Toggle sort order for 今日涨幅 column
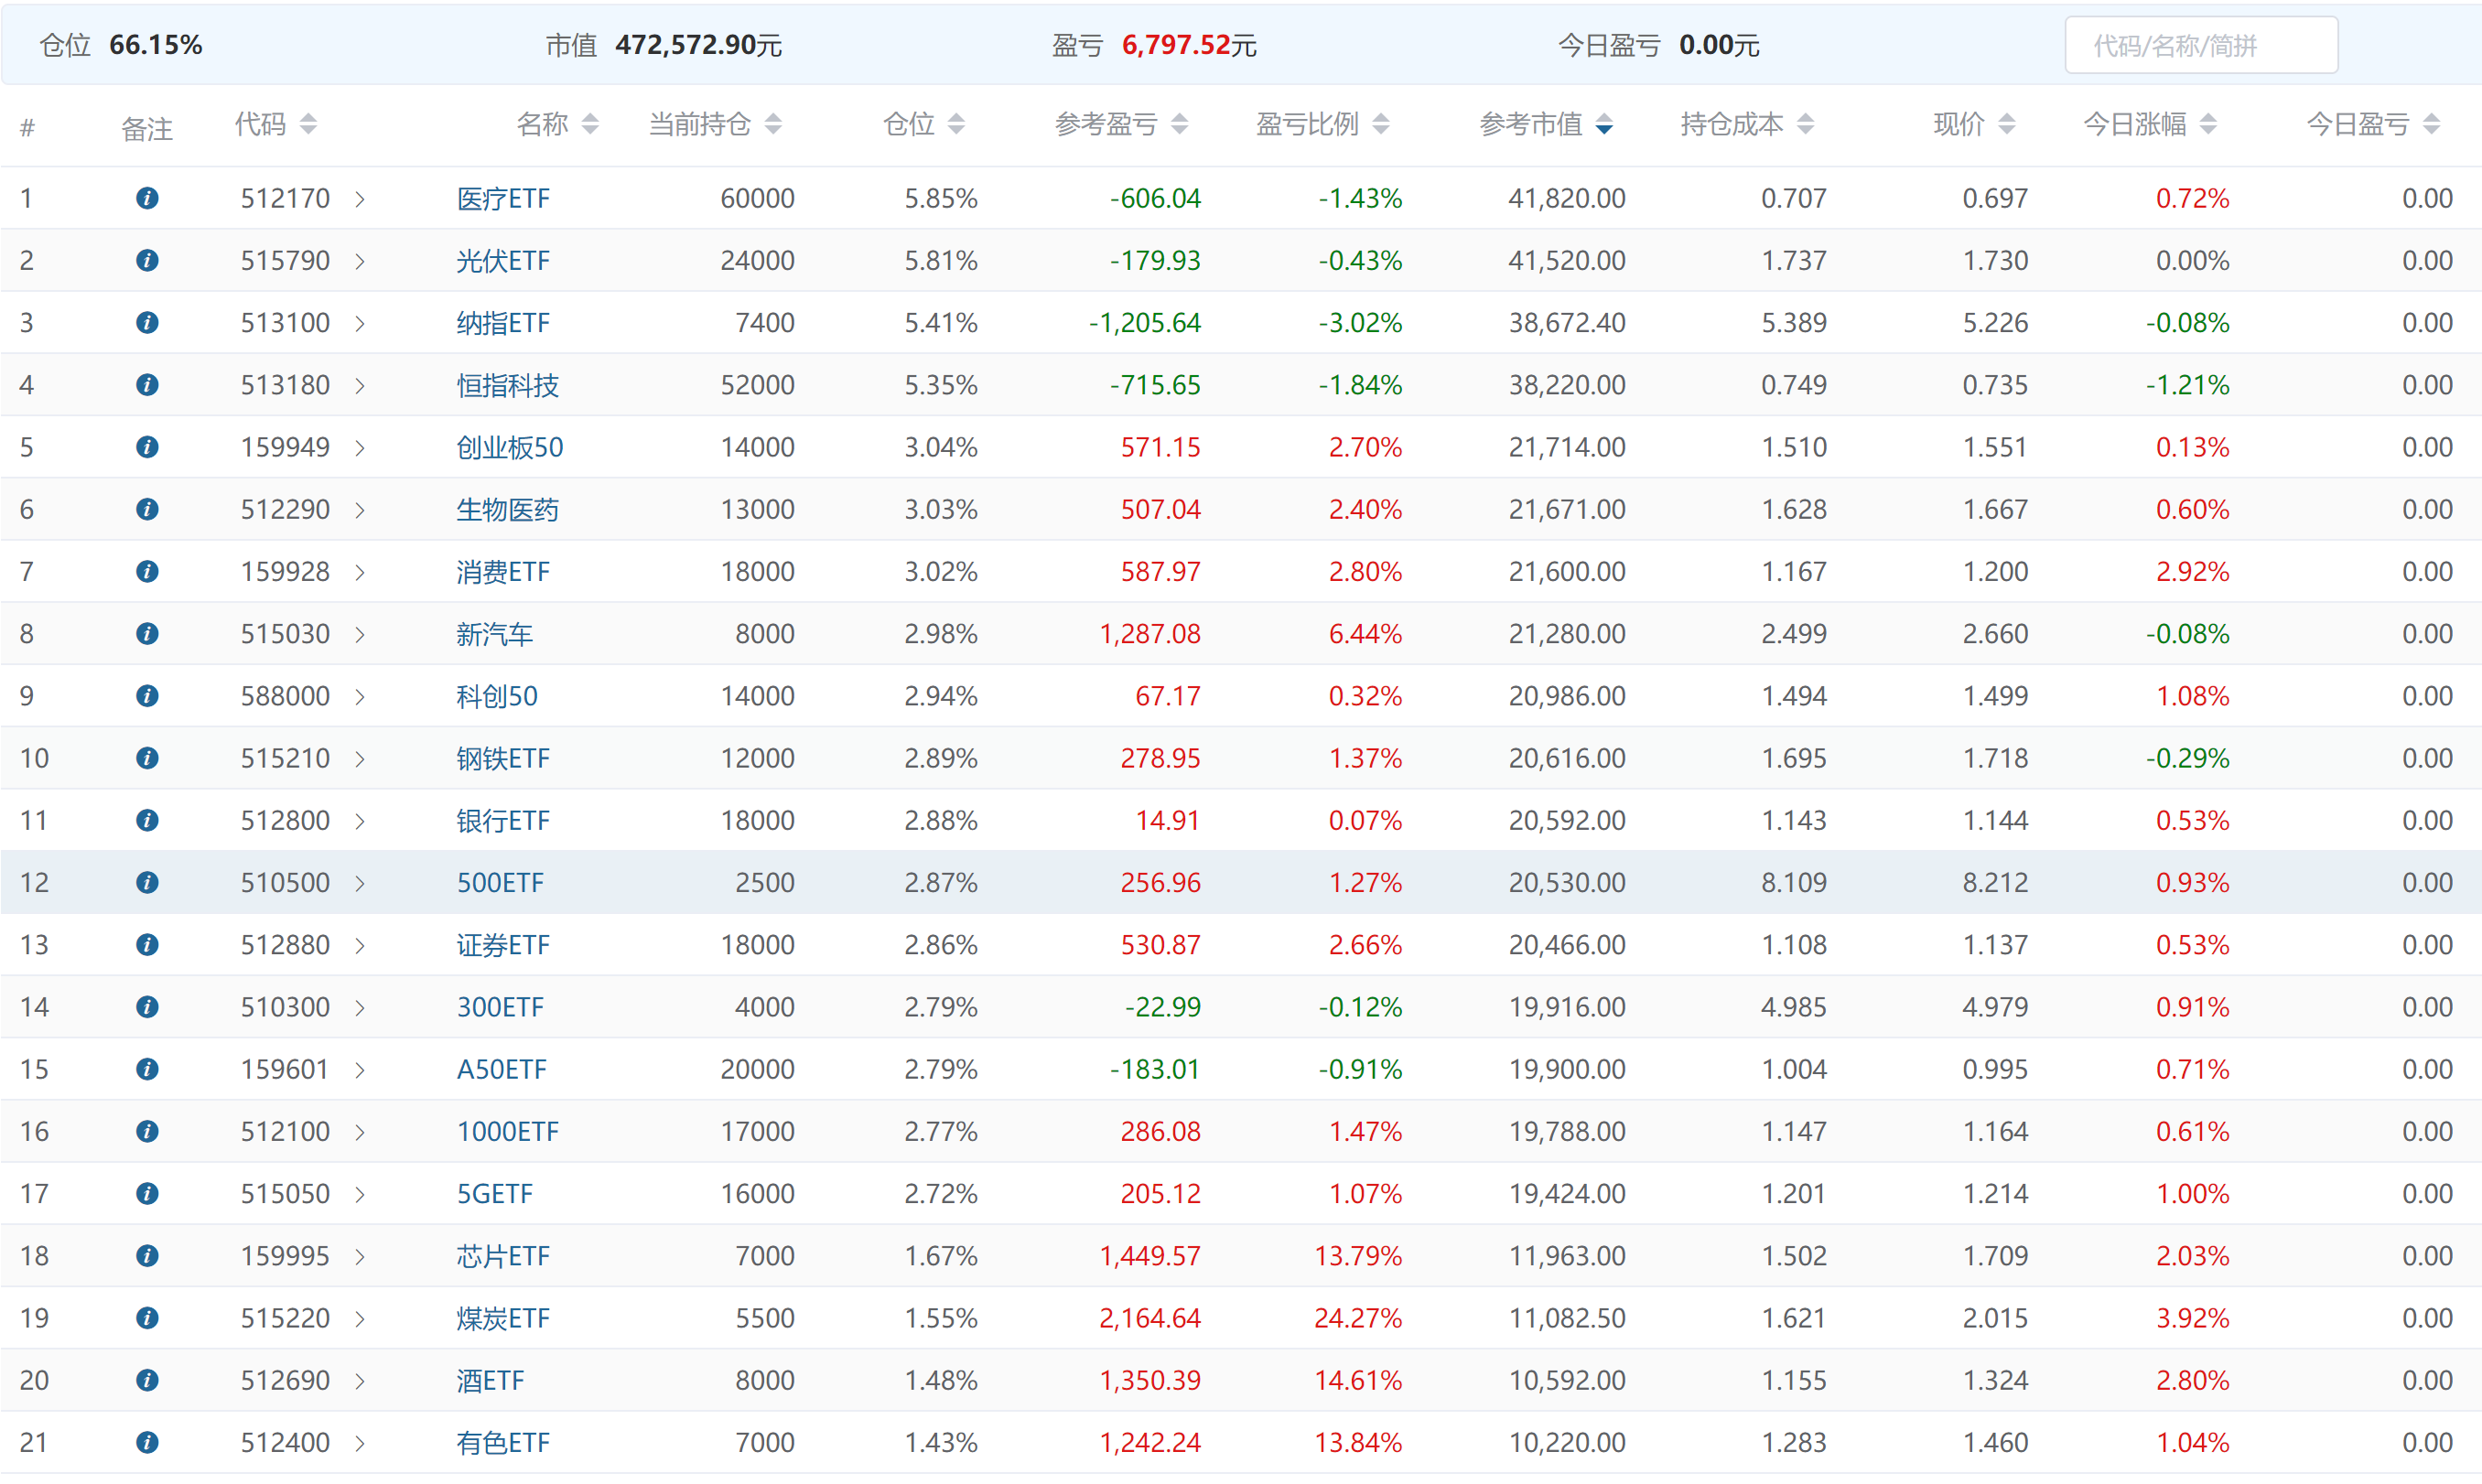This screenshot has height=1484, width=2482. point(2209,124)
